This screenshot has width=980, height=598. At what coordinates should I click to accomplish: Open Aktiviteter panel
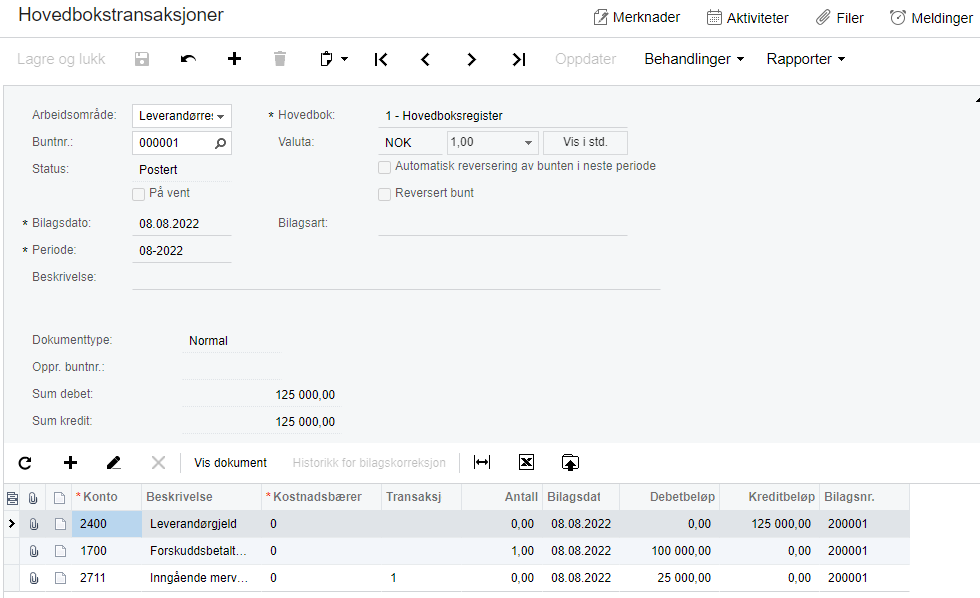(x=748, y=17)
